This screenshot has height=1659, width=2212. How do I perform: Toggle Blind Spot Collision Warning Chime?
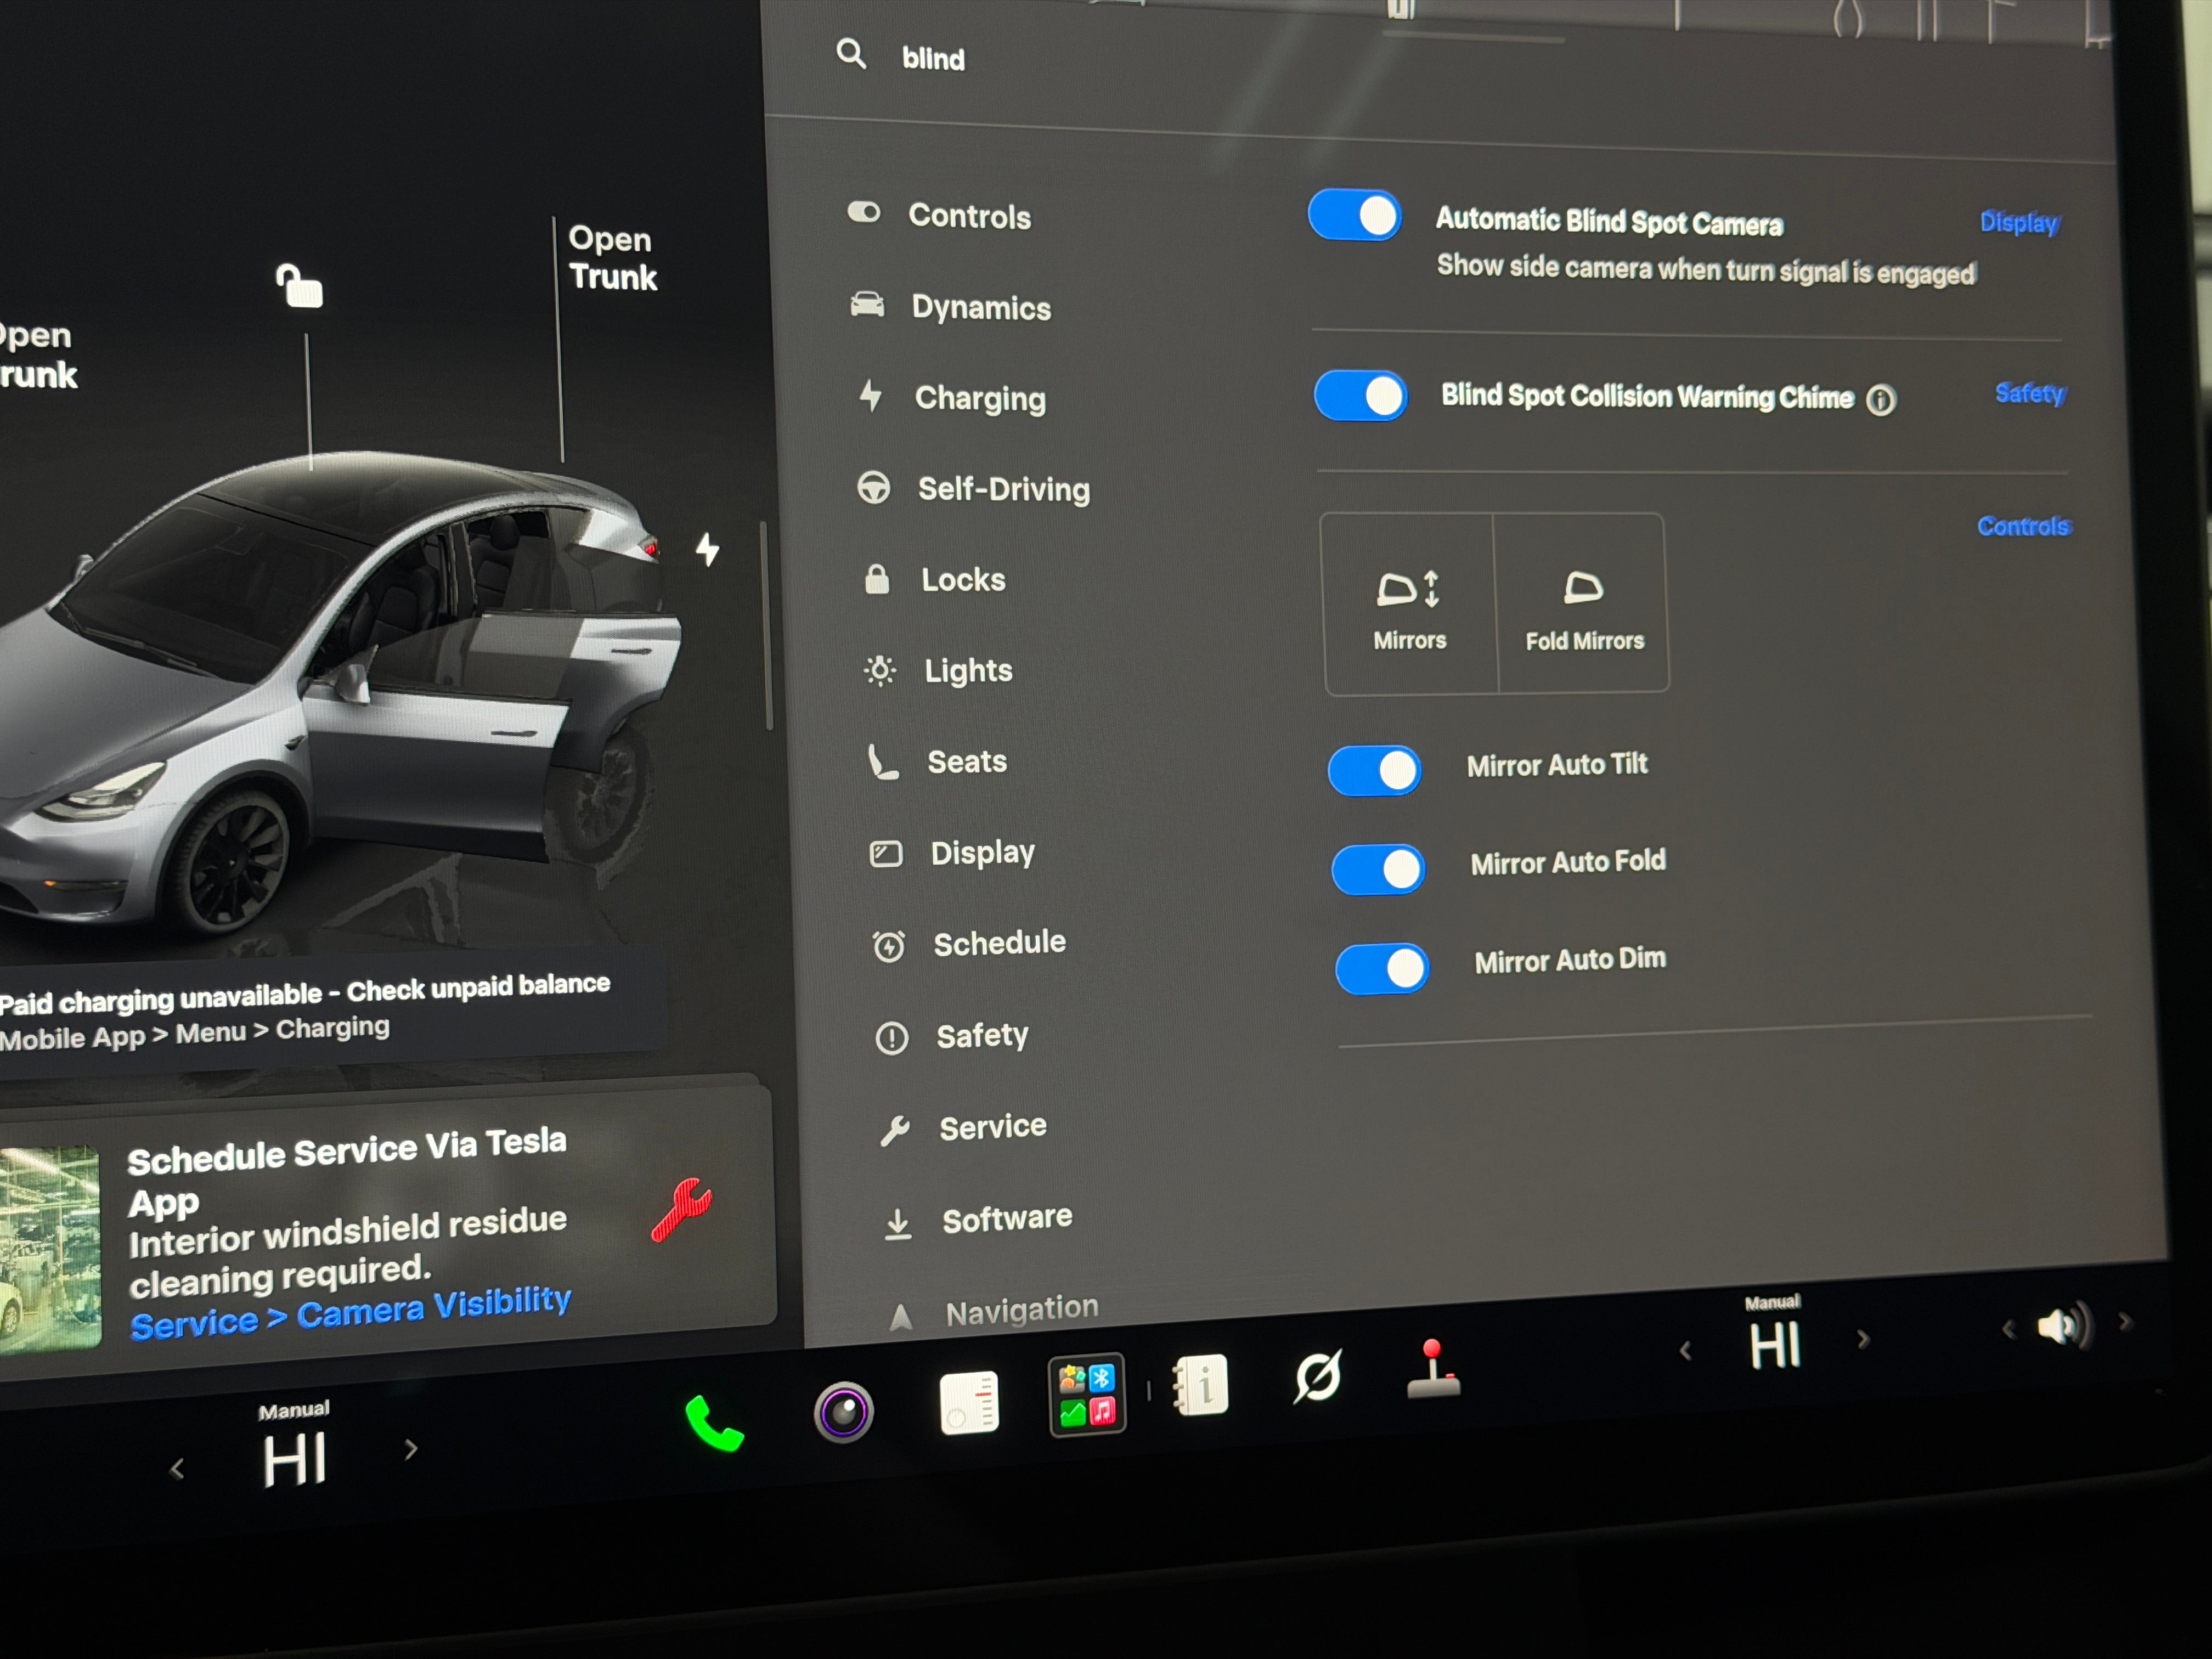(1360, 395)
